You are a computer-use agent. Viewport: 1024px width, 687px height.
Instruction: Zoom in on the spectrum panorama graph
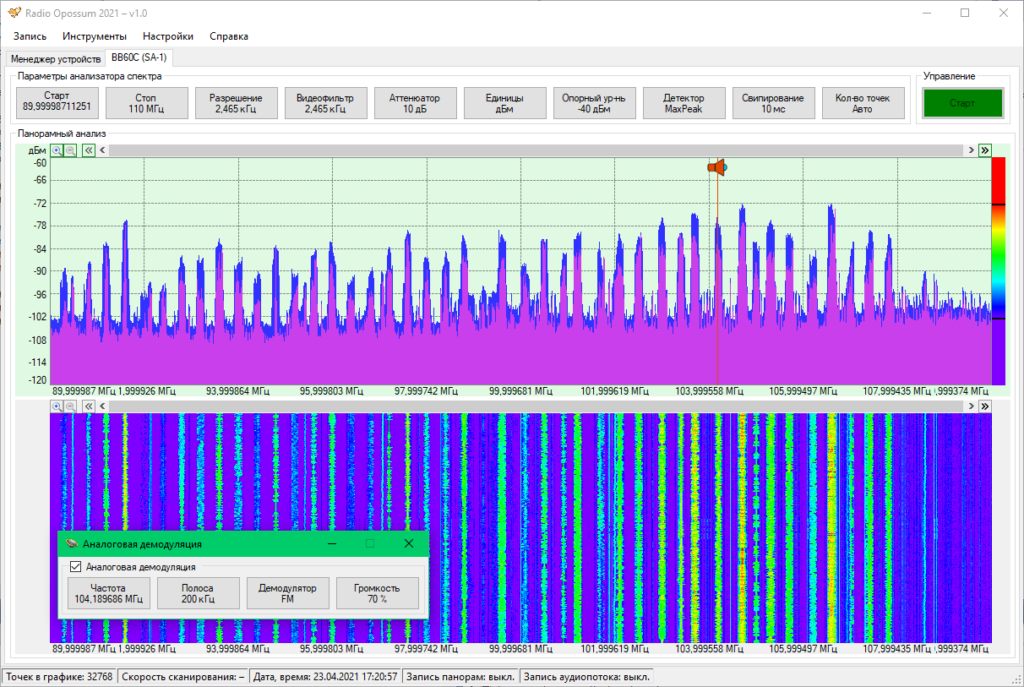[x=57, y=150]
